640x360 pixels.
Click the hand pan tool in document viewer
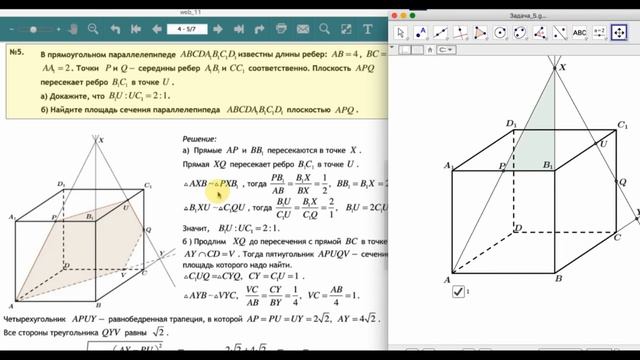tap(73, 29)
